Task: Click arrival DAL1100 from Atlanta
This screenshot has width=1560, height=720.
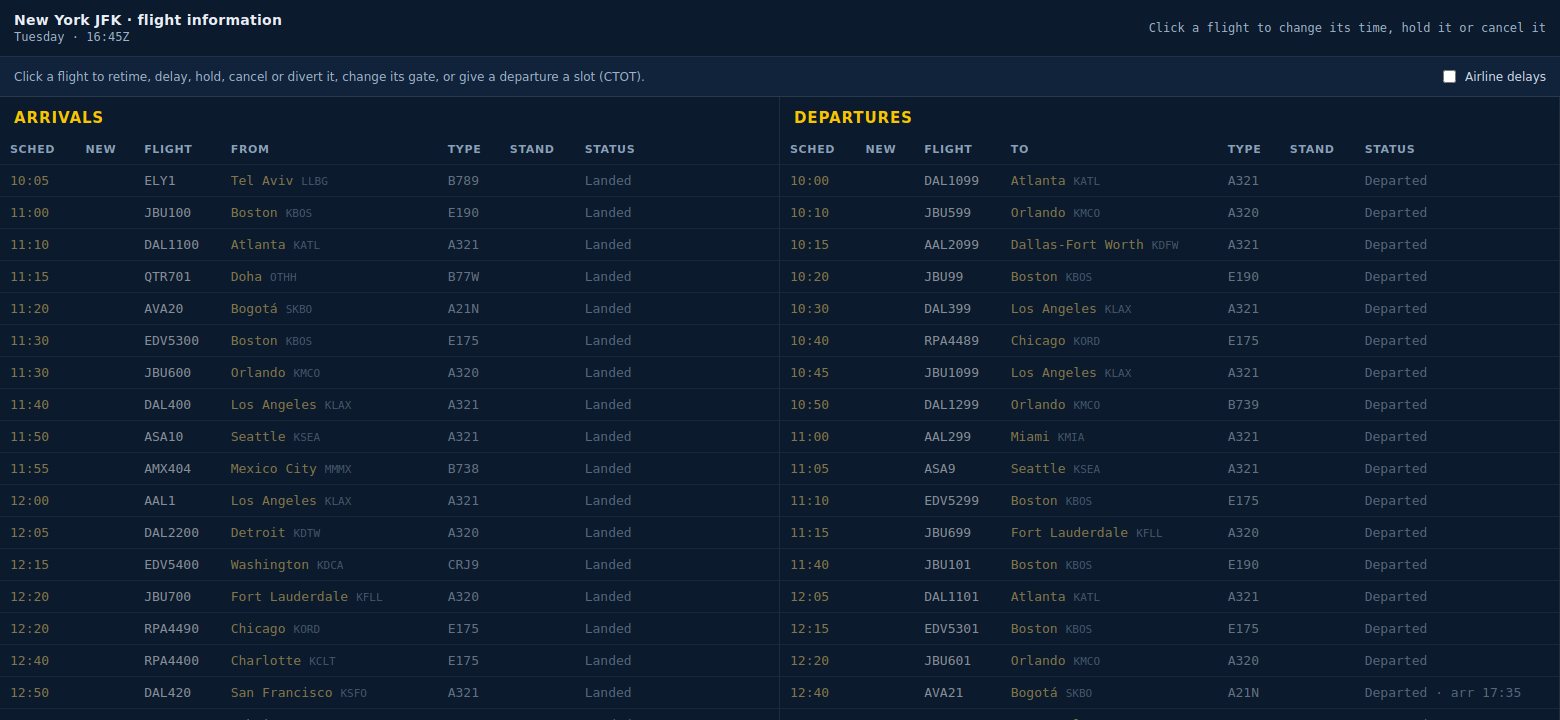Action: (x=389, y=245)
